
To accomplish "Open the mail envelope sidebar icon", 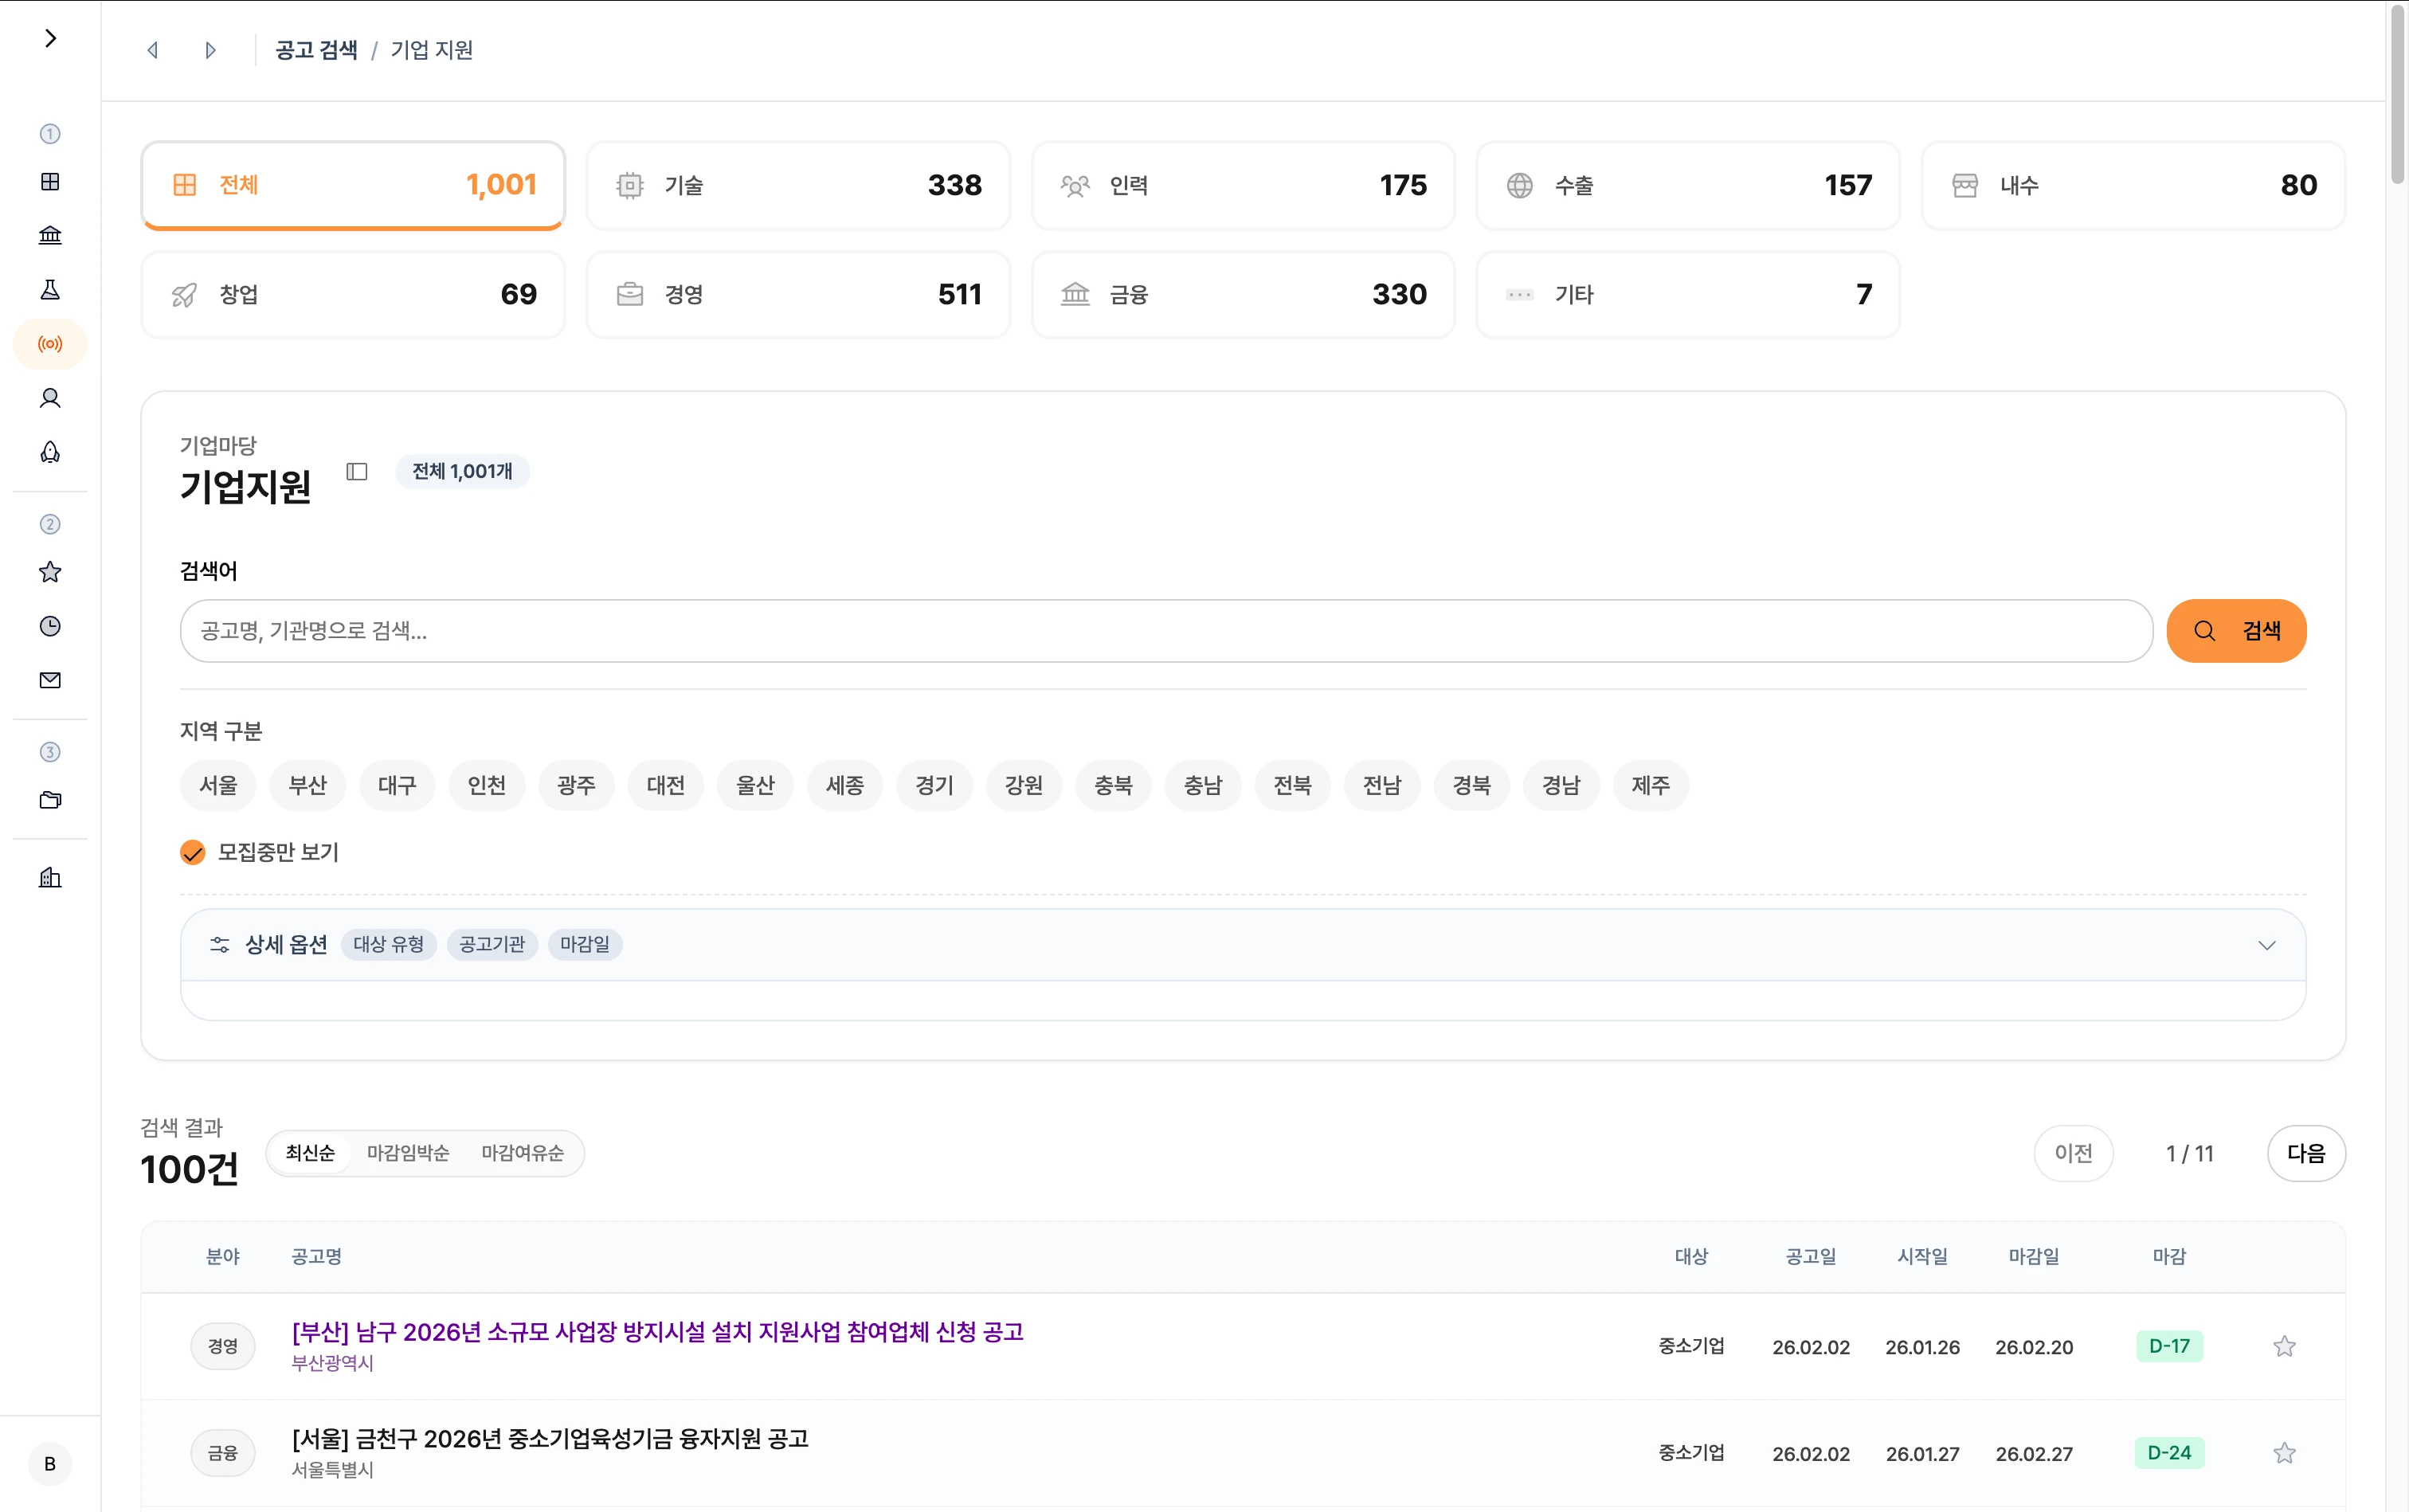I will [50, 680].
